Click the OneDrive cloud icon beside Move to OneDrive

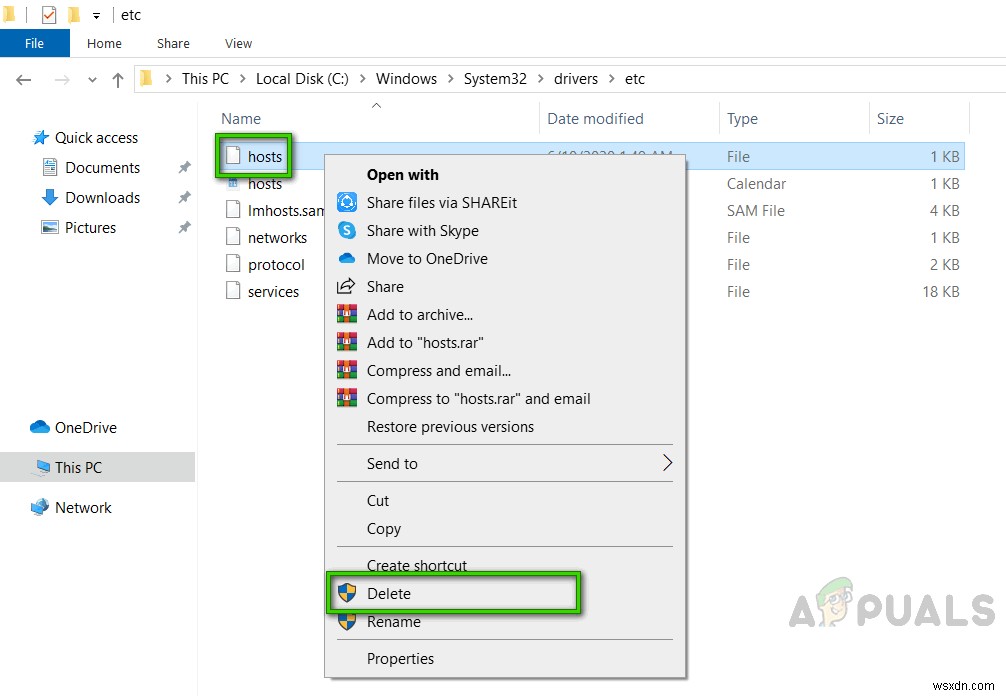[x=346, y=258]
